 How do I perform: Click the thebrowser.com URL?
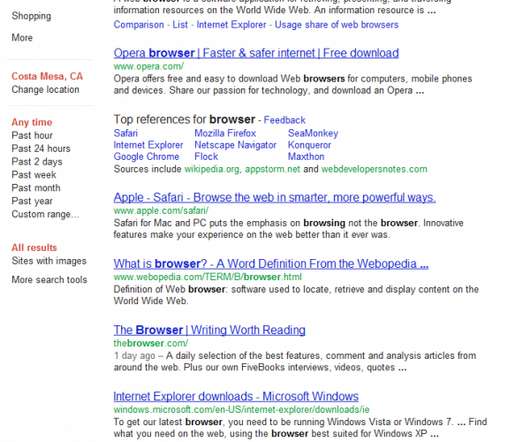click(x=151, y=343)
